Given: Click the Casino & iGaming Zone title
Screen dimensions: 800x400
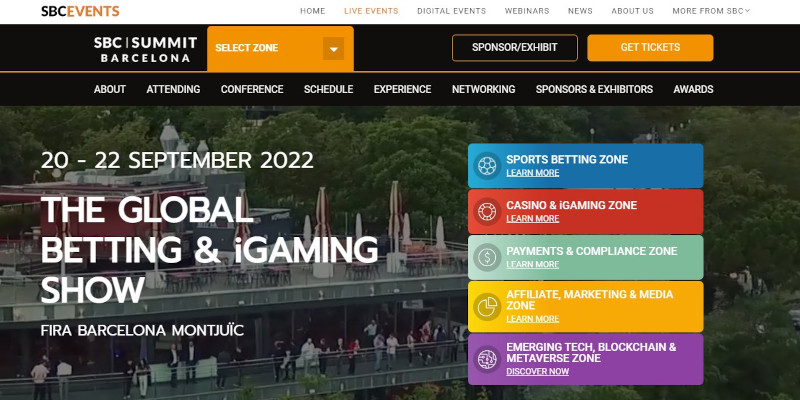Looking at the screenshot, I should click(571, 205).
